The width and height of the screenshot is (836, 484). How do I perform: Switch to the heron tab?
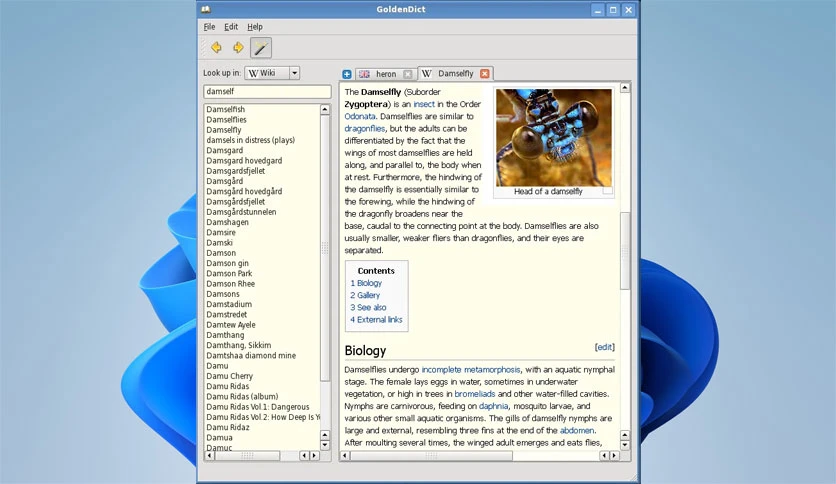(x=385, y=74)
